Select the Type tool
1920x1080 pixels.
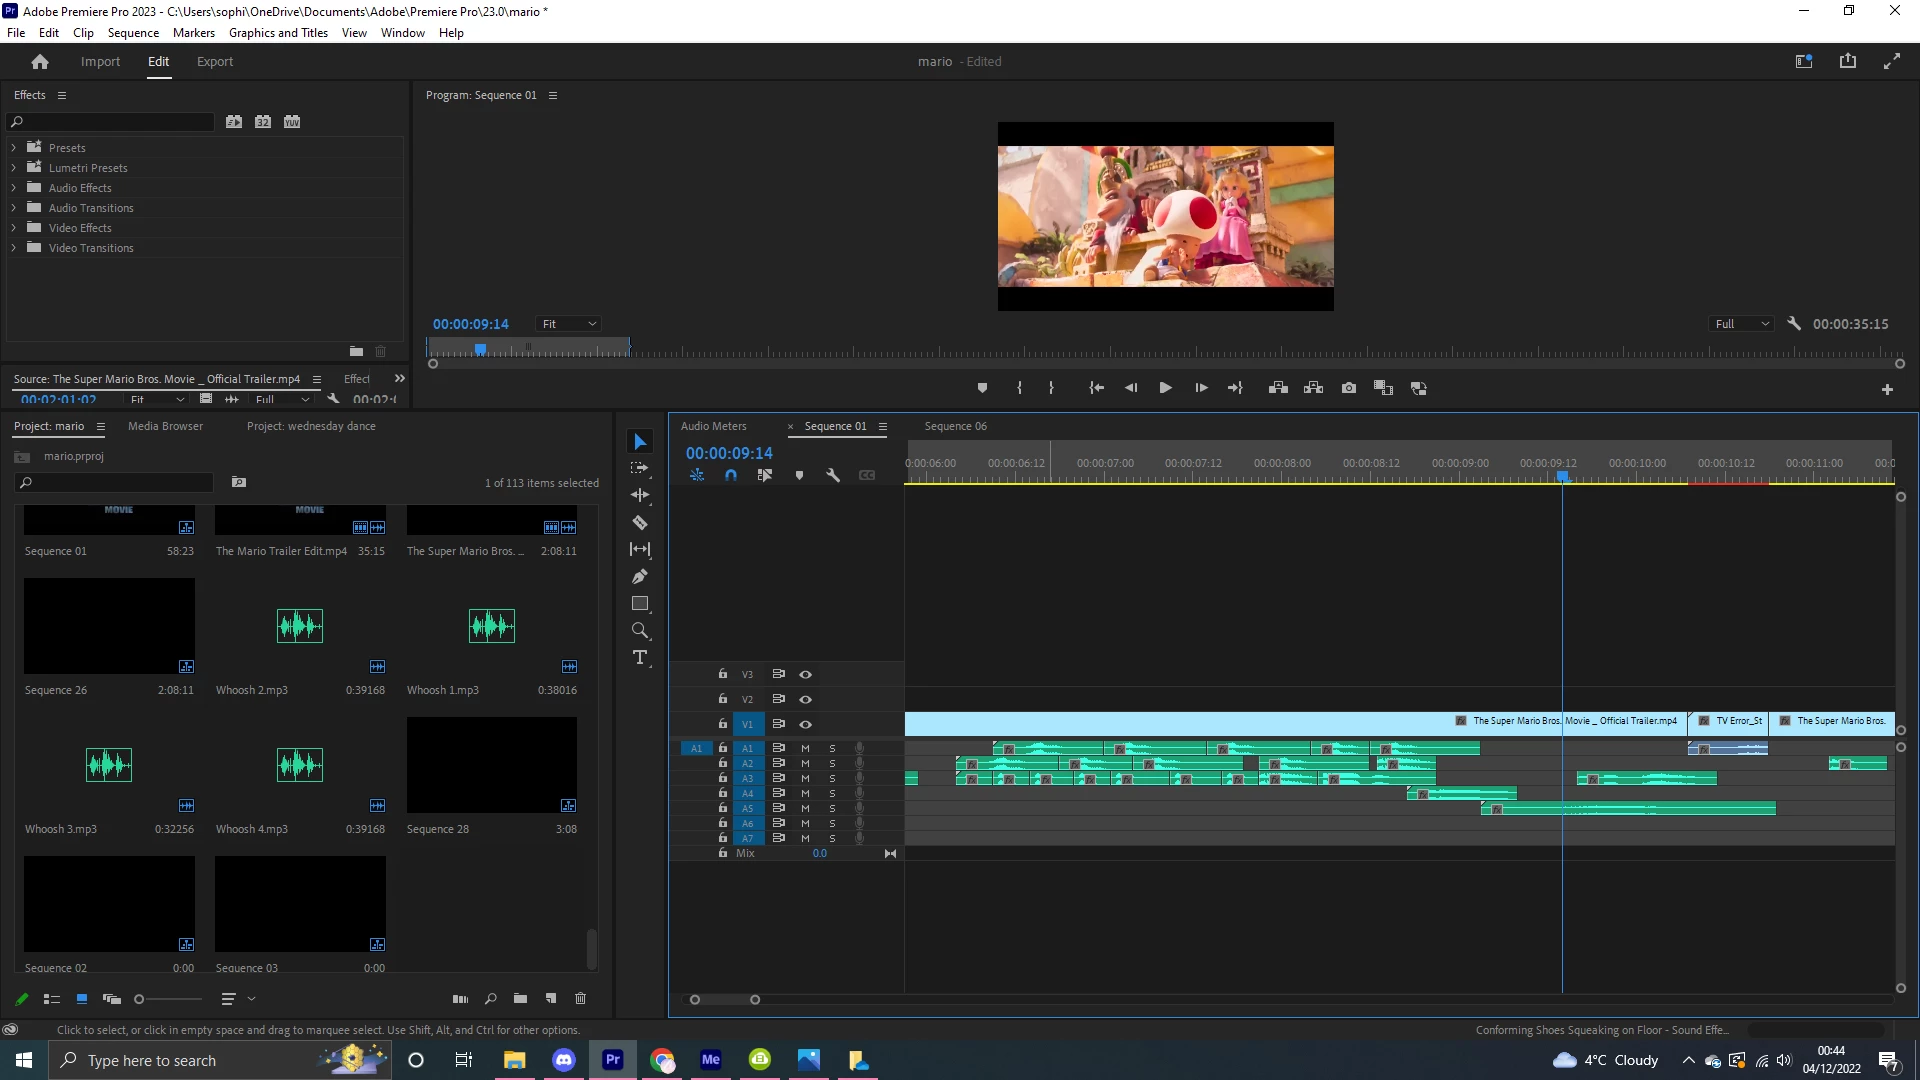pos(640,657)
